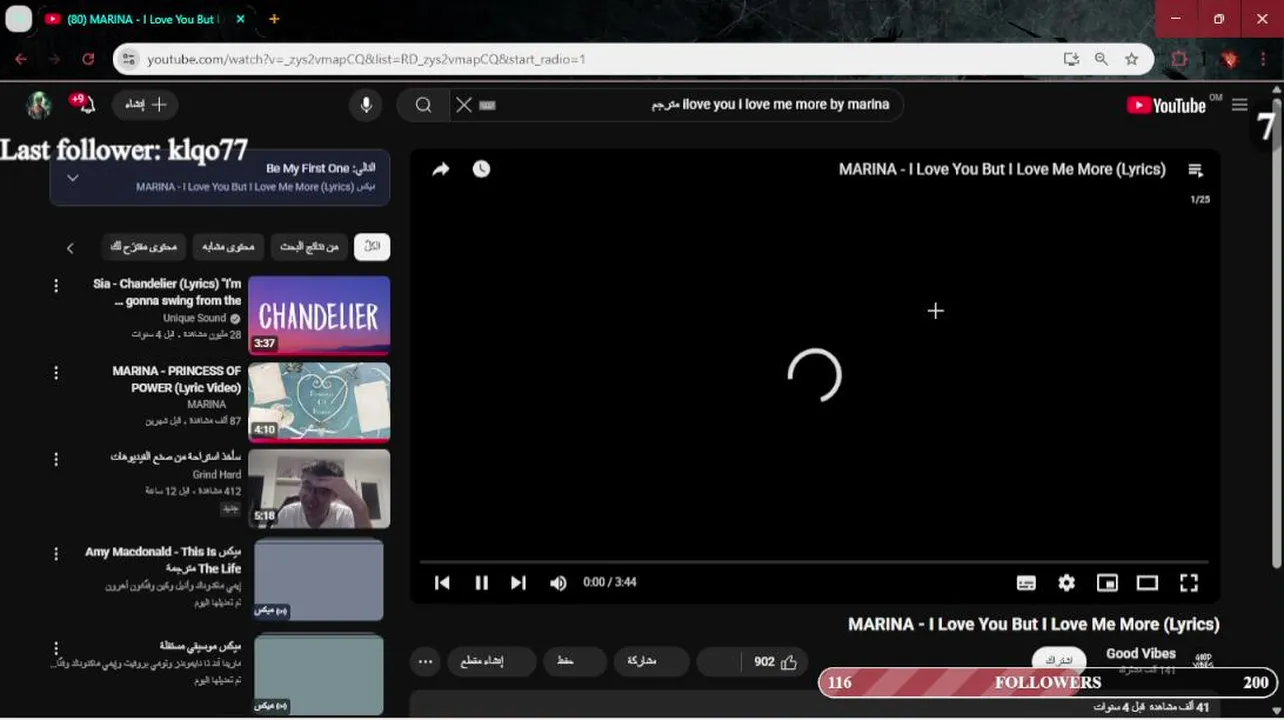Click the 'إنشاء مقطع' clip button
Screen dimensions: 1284x720
[491, 662]
